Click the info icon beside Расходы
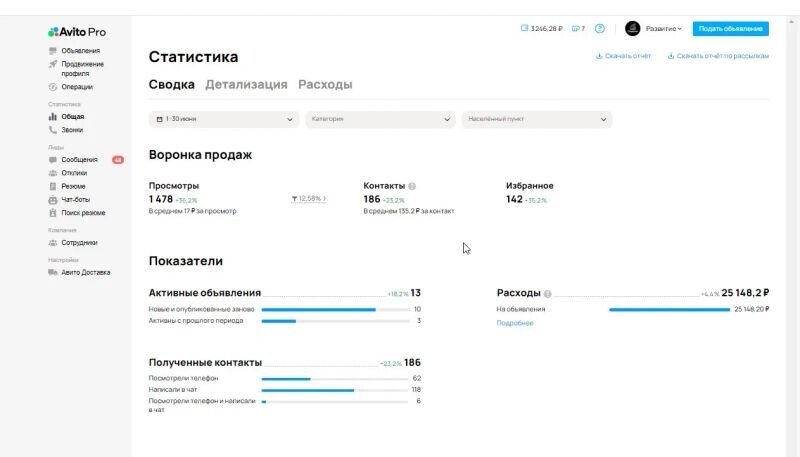800x457 pixels. coord(548,294)
